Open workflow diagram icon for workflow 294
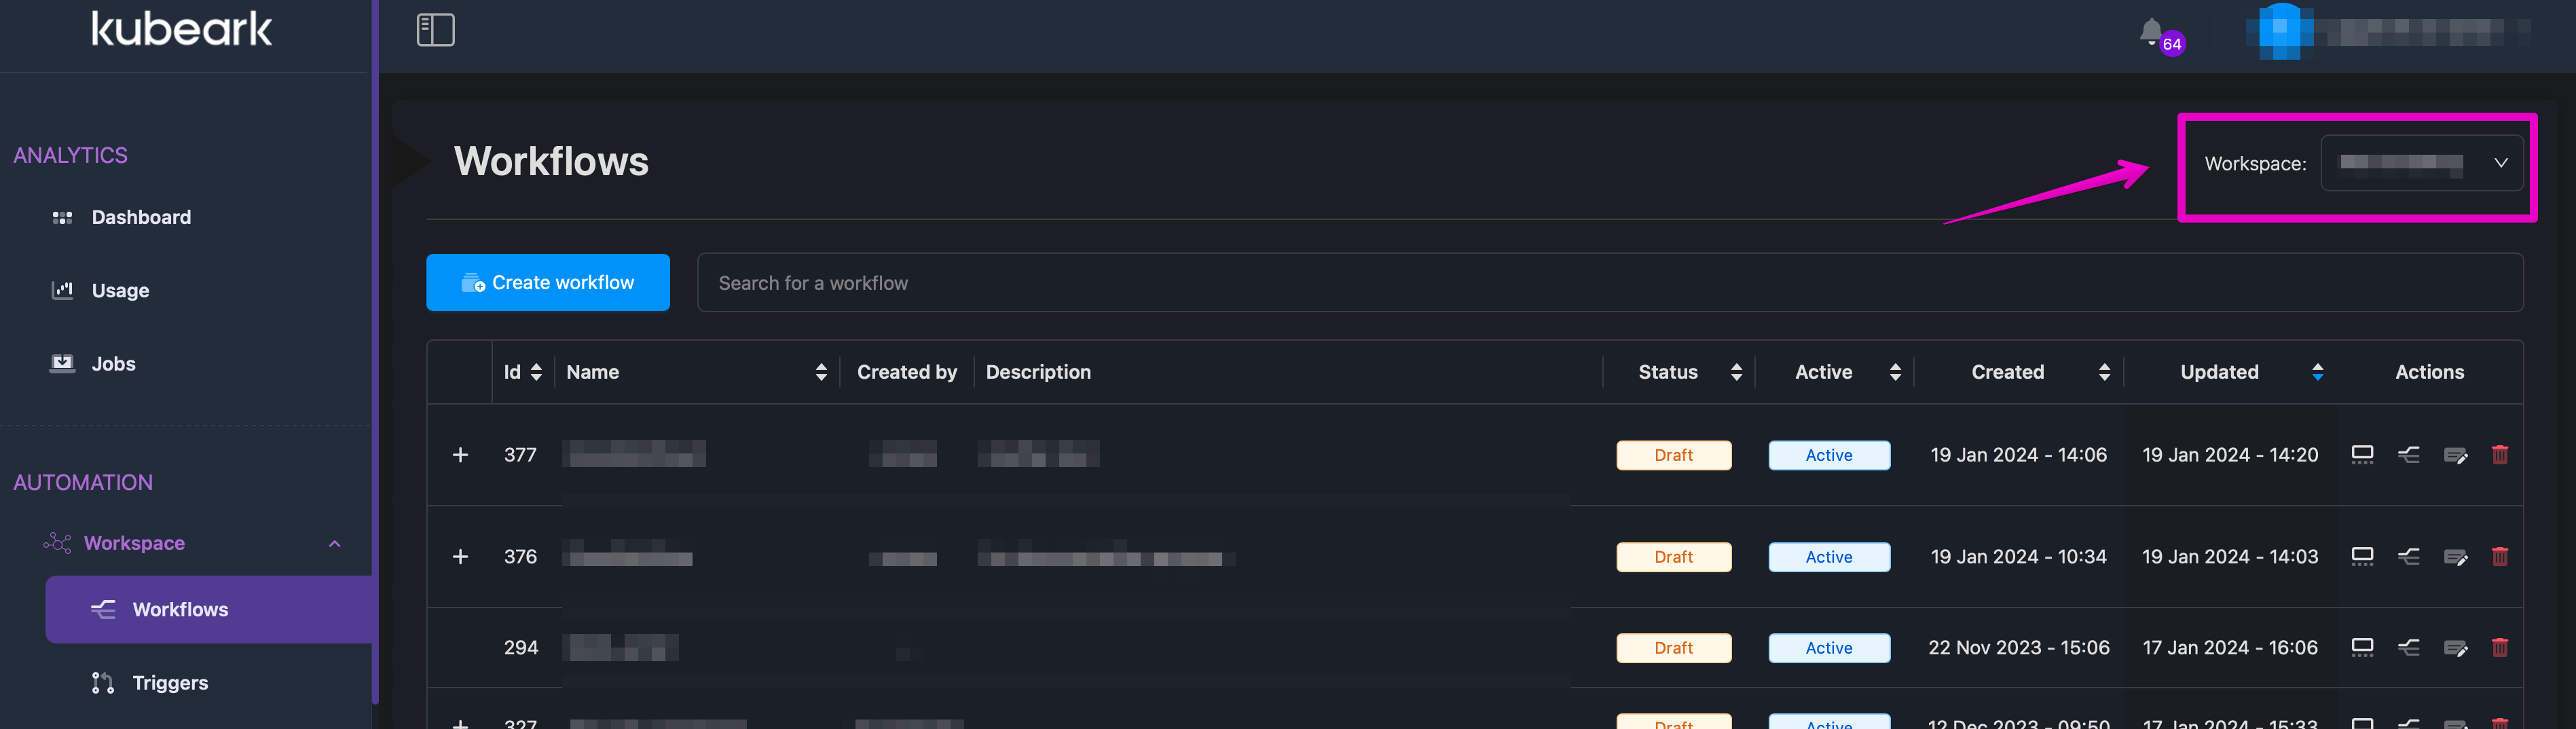The height and width of the screenshot is (729, 2576). click(x=2408, y=648)
